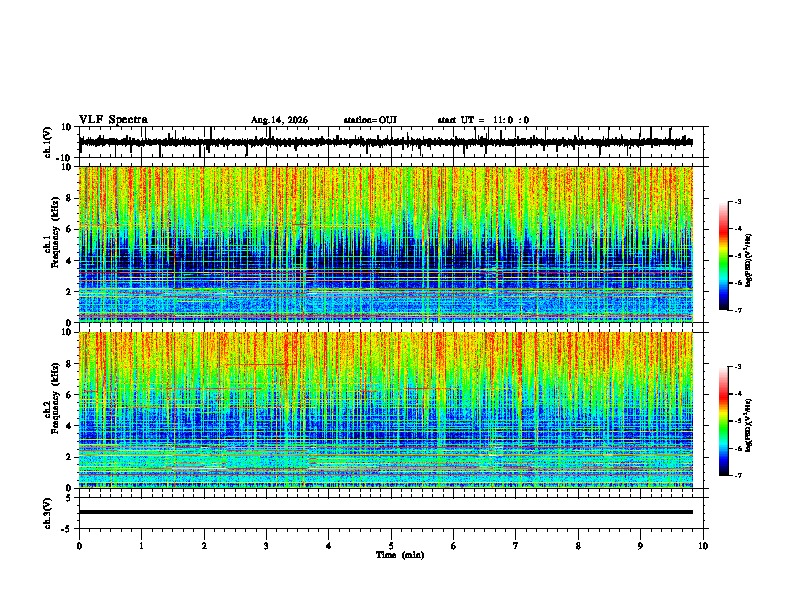The height and width of the screenshot is (612, 792).
Task: Click the "8" tick on ch.2 frequency axis
Action: 69,364
